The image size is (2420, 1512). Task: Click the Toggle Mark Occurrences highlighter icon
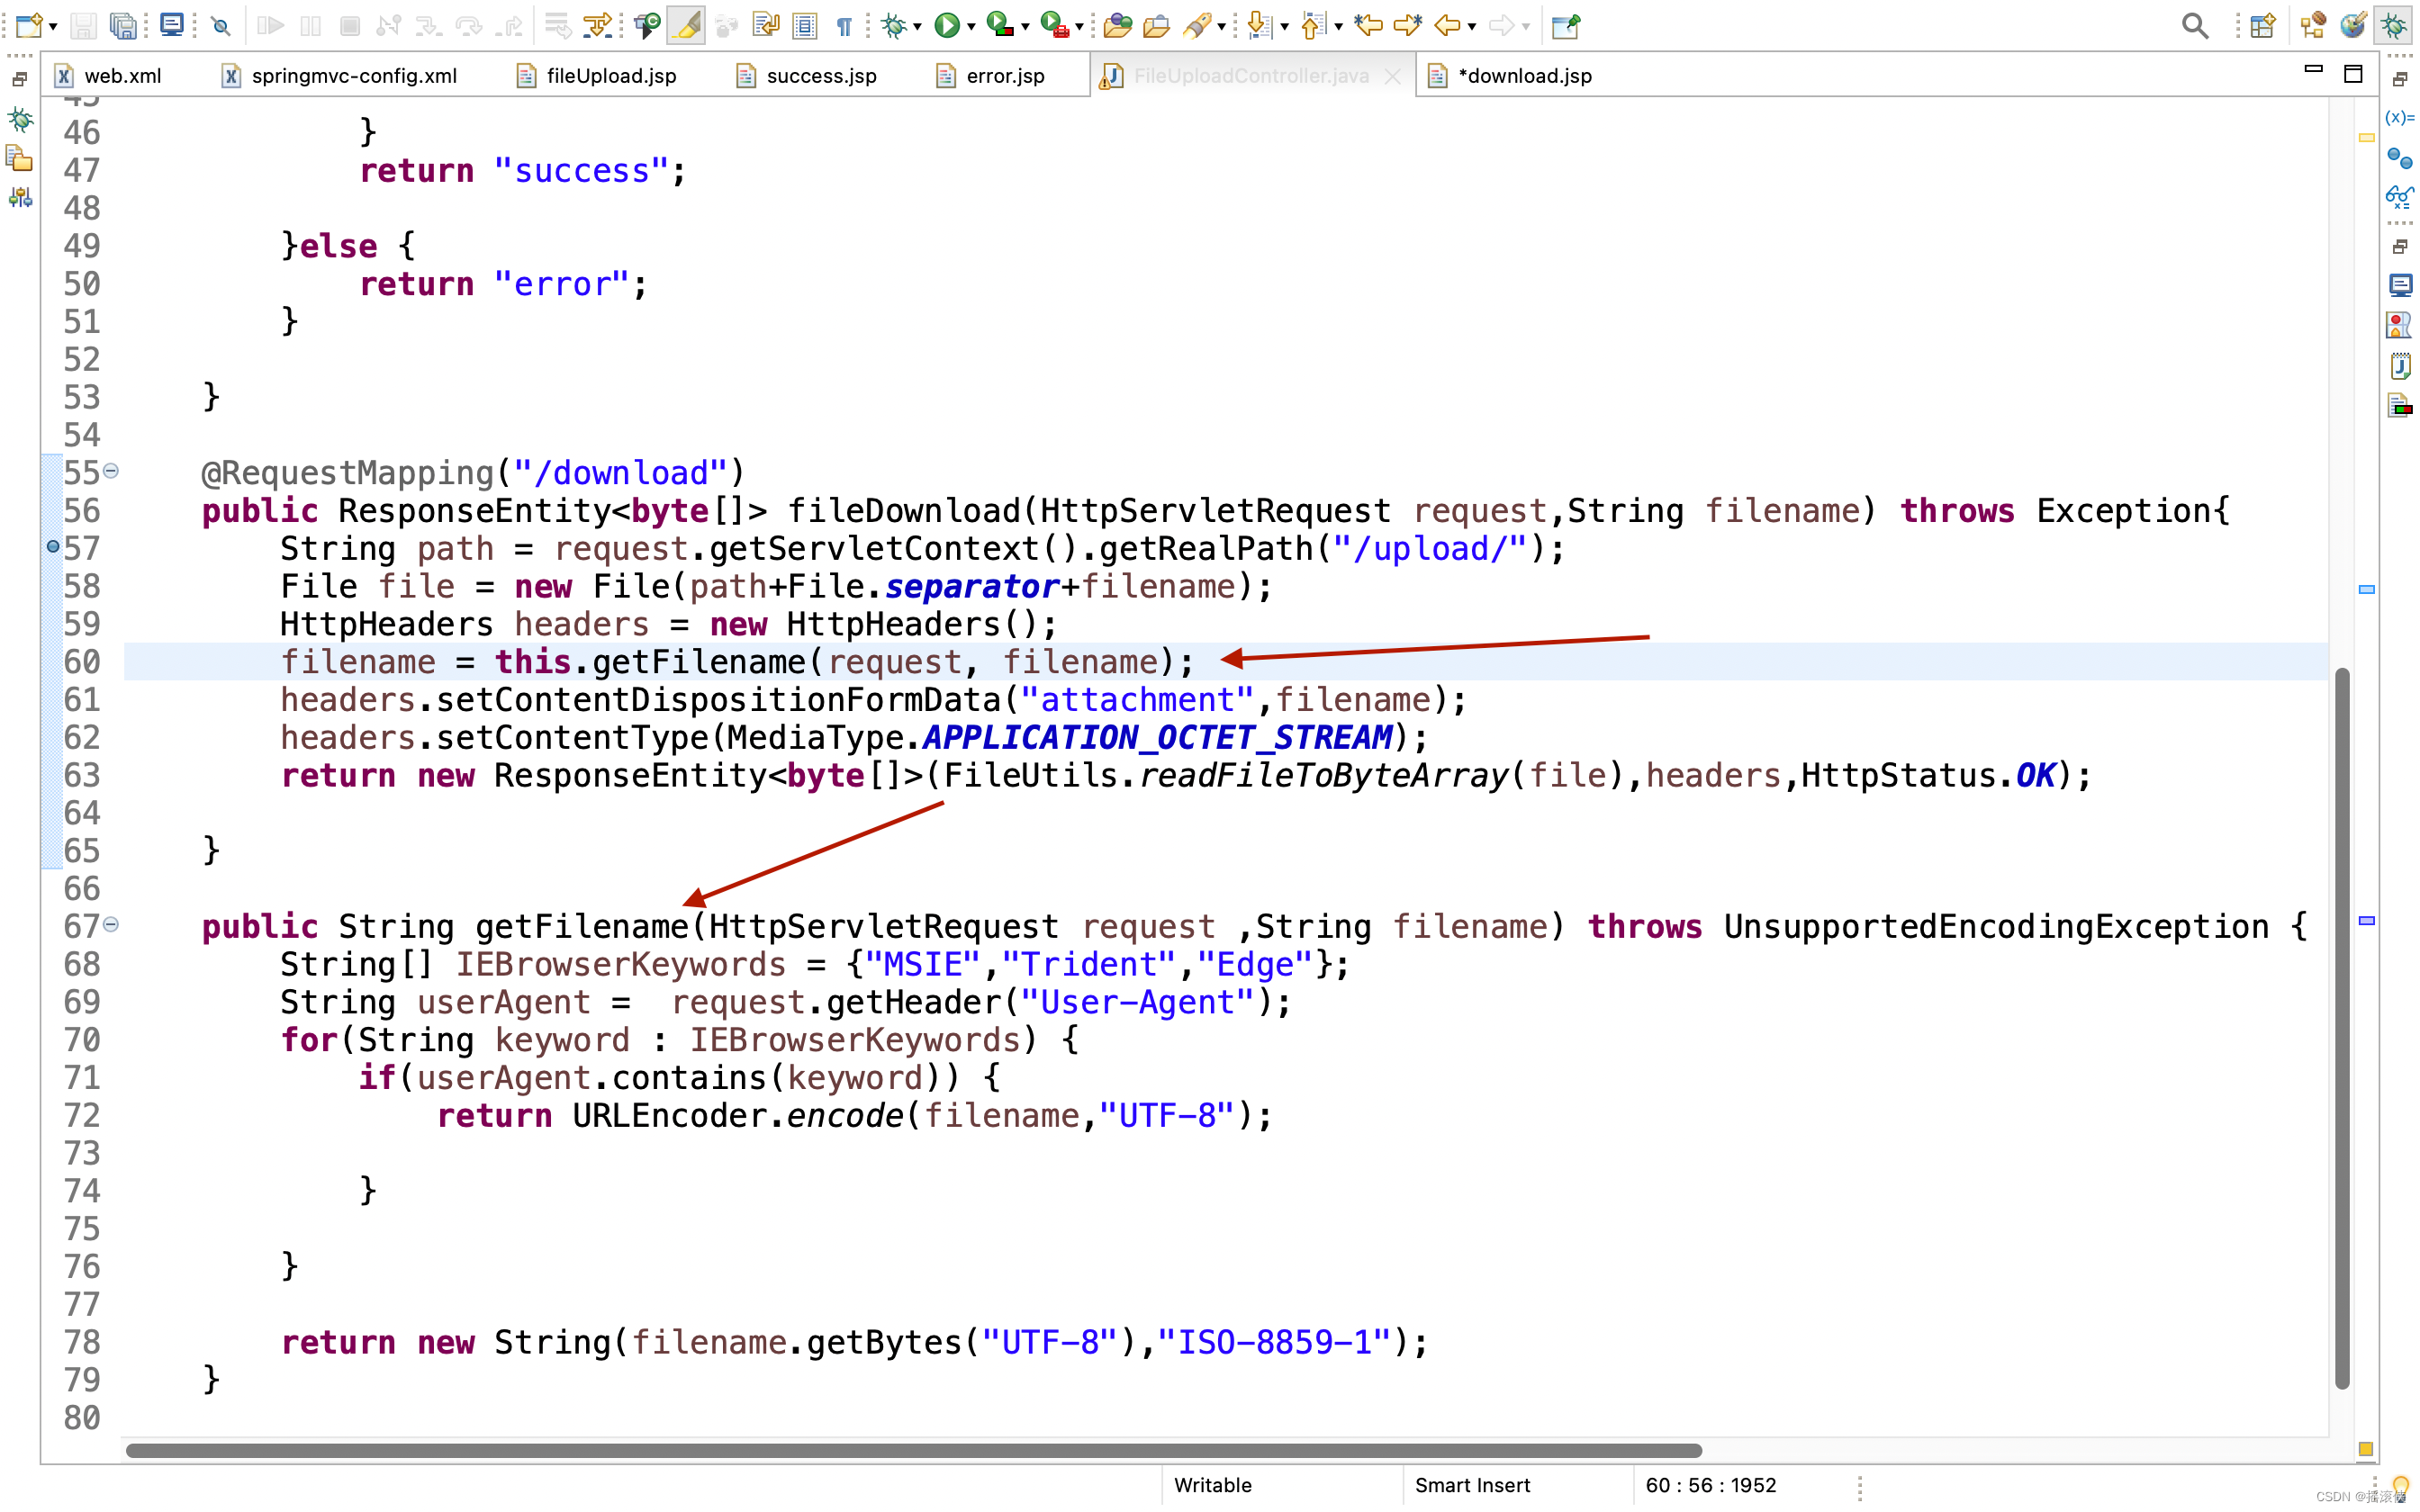click(x=686, y=25)
